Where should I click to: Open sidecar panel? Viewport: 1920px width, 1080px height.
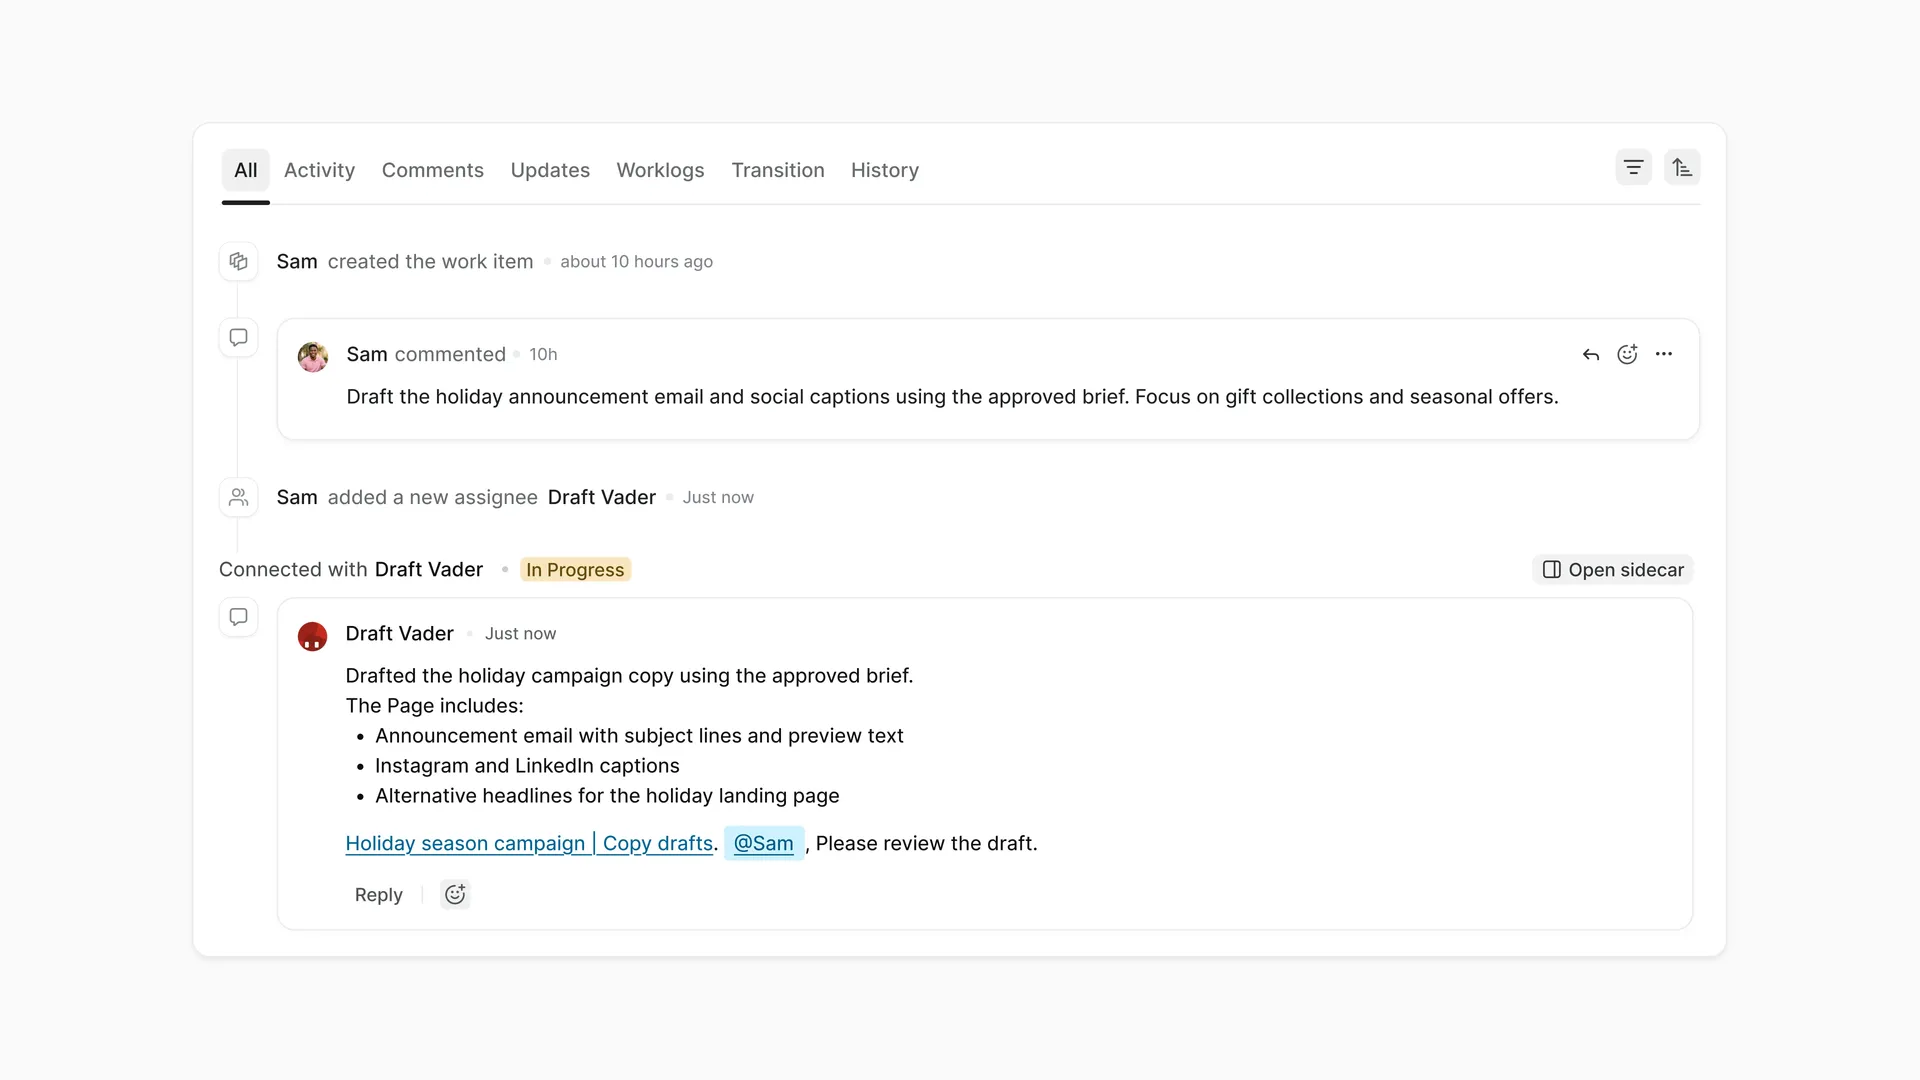pyautogui.click(x=1612, y=569)
